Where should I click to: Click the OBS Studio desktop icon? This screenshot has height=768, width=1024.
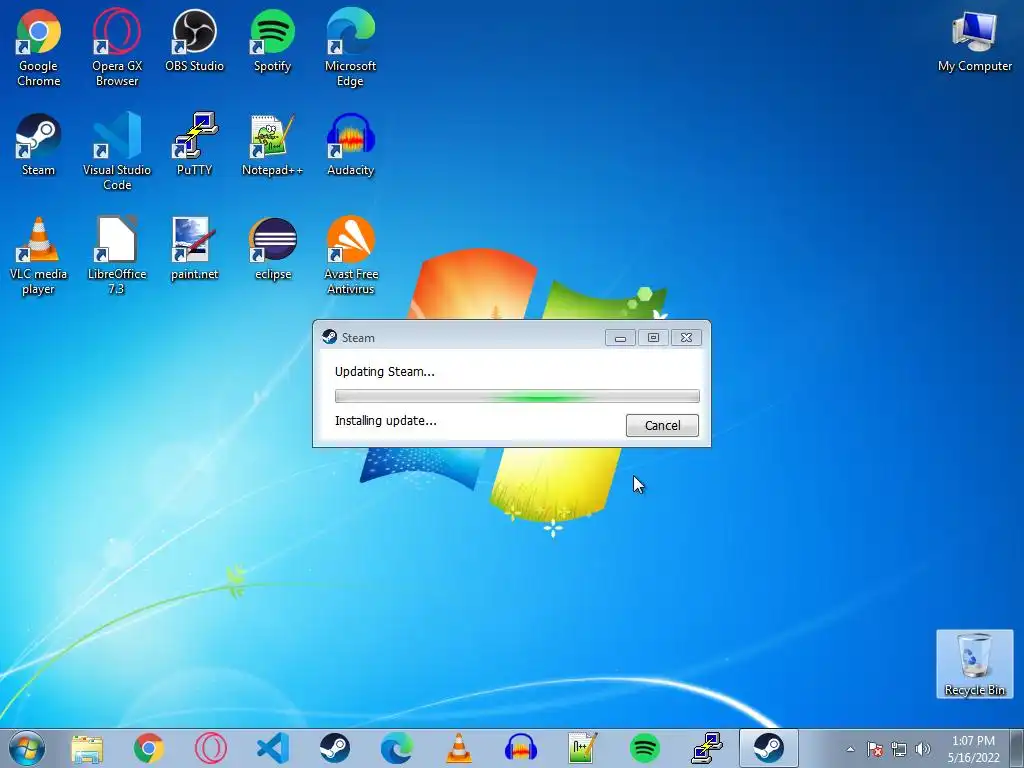point(195,40)
